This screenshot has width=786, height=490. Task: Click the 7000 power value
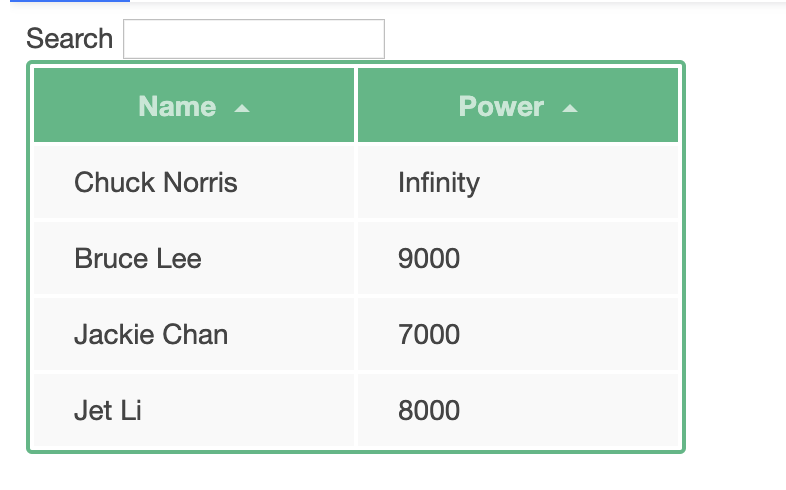429,334
